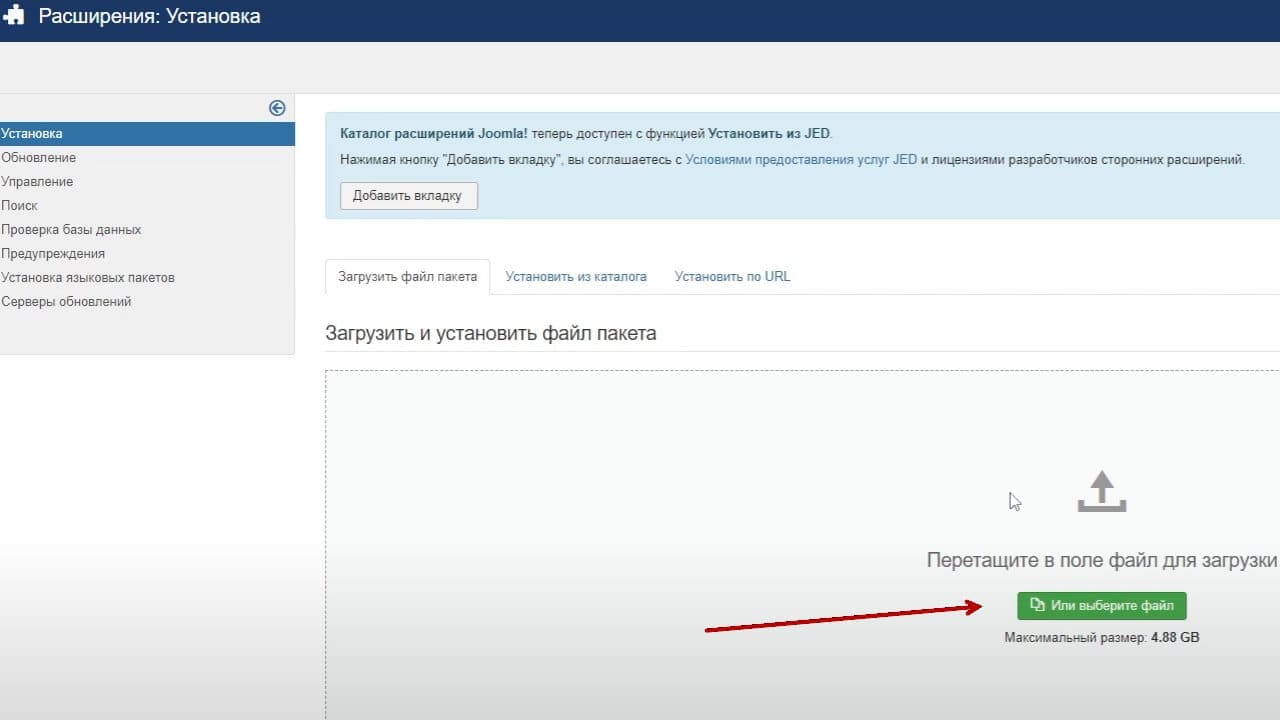Image resolution: width=1280 pixels, height=720 pixels.
Task: Open 'Серверы обновлений' sidebar item
Action: [66, 302]
